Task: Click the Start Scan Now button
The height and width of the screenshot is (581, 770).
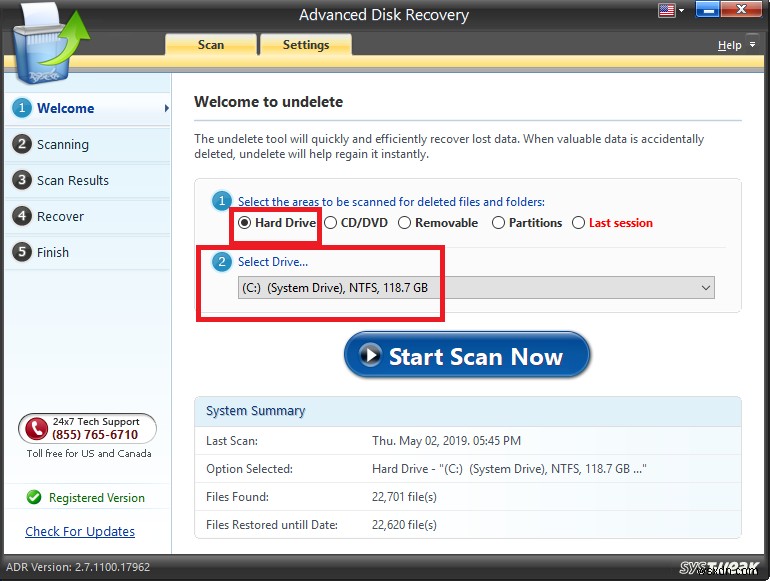Action: click(467, 356)
